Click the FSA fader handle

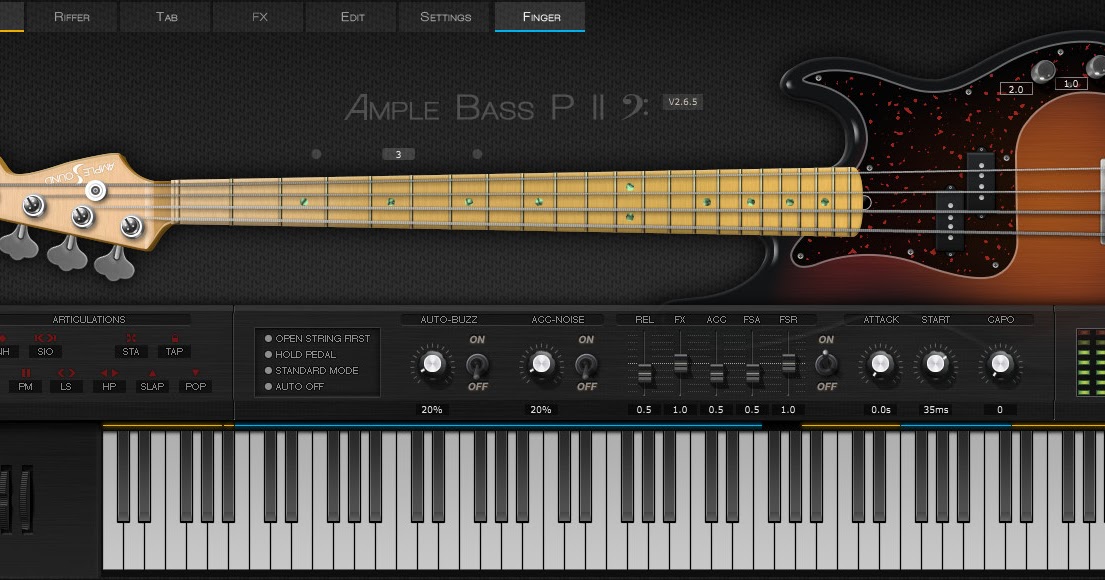753,374
